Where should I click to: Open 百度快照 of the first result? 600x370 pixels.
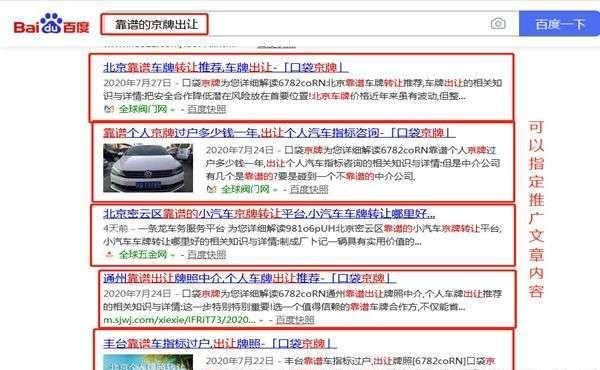pyautogui.click(x=207, y=109)
